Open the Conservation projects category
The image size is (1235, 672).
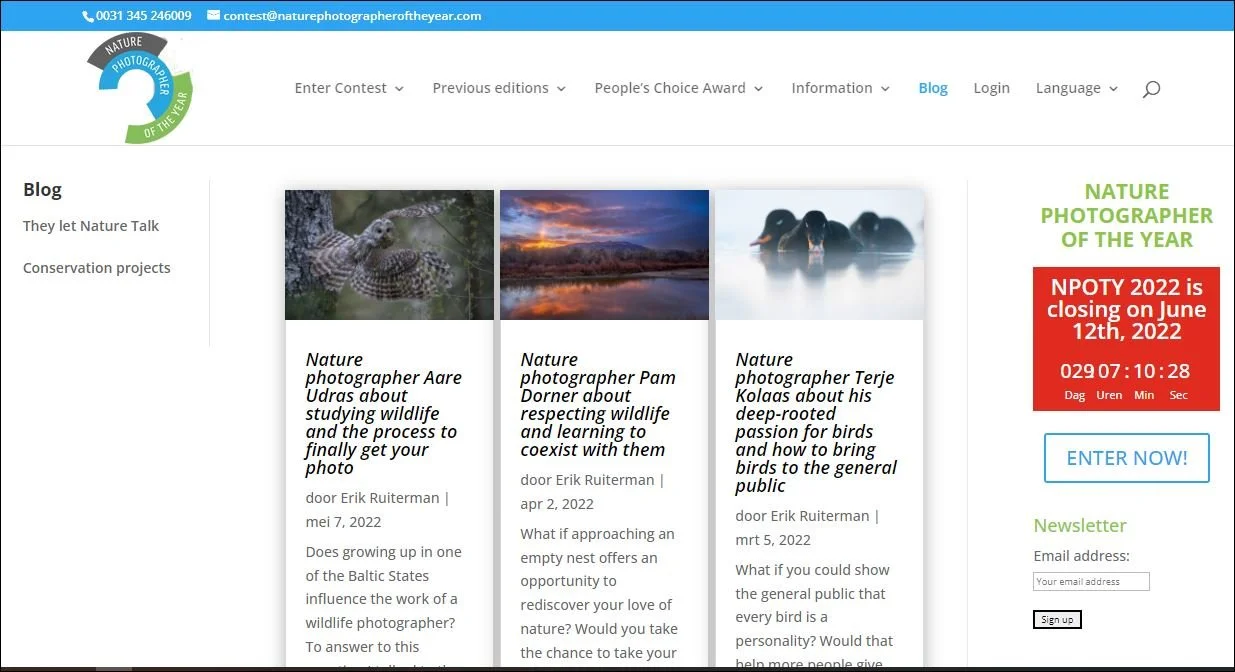pos(97,268)
